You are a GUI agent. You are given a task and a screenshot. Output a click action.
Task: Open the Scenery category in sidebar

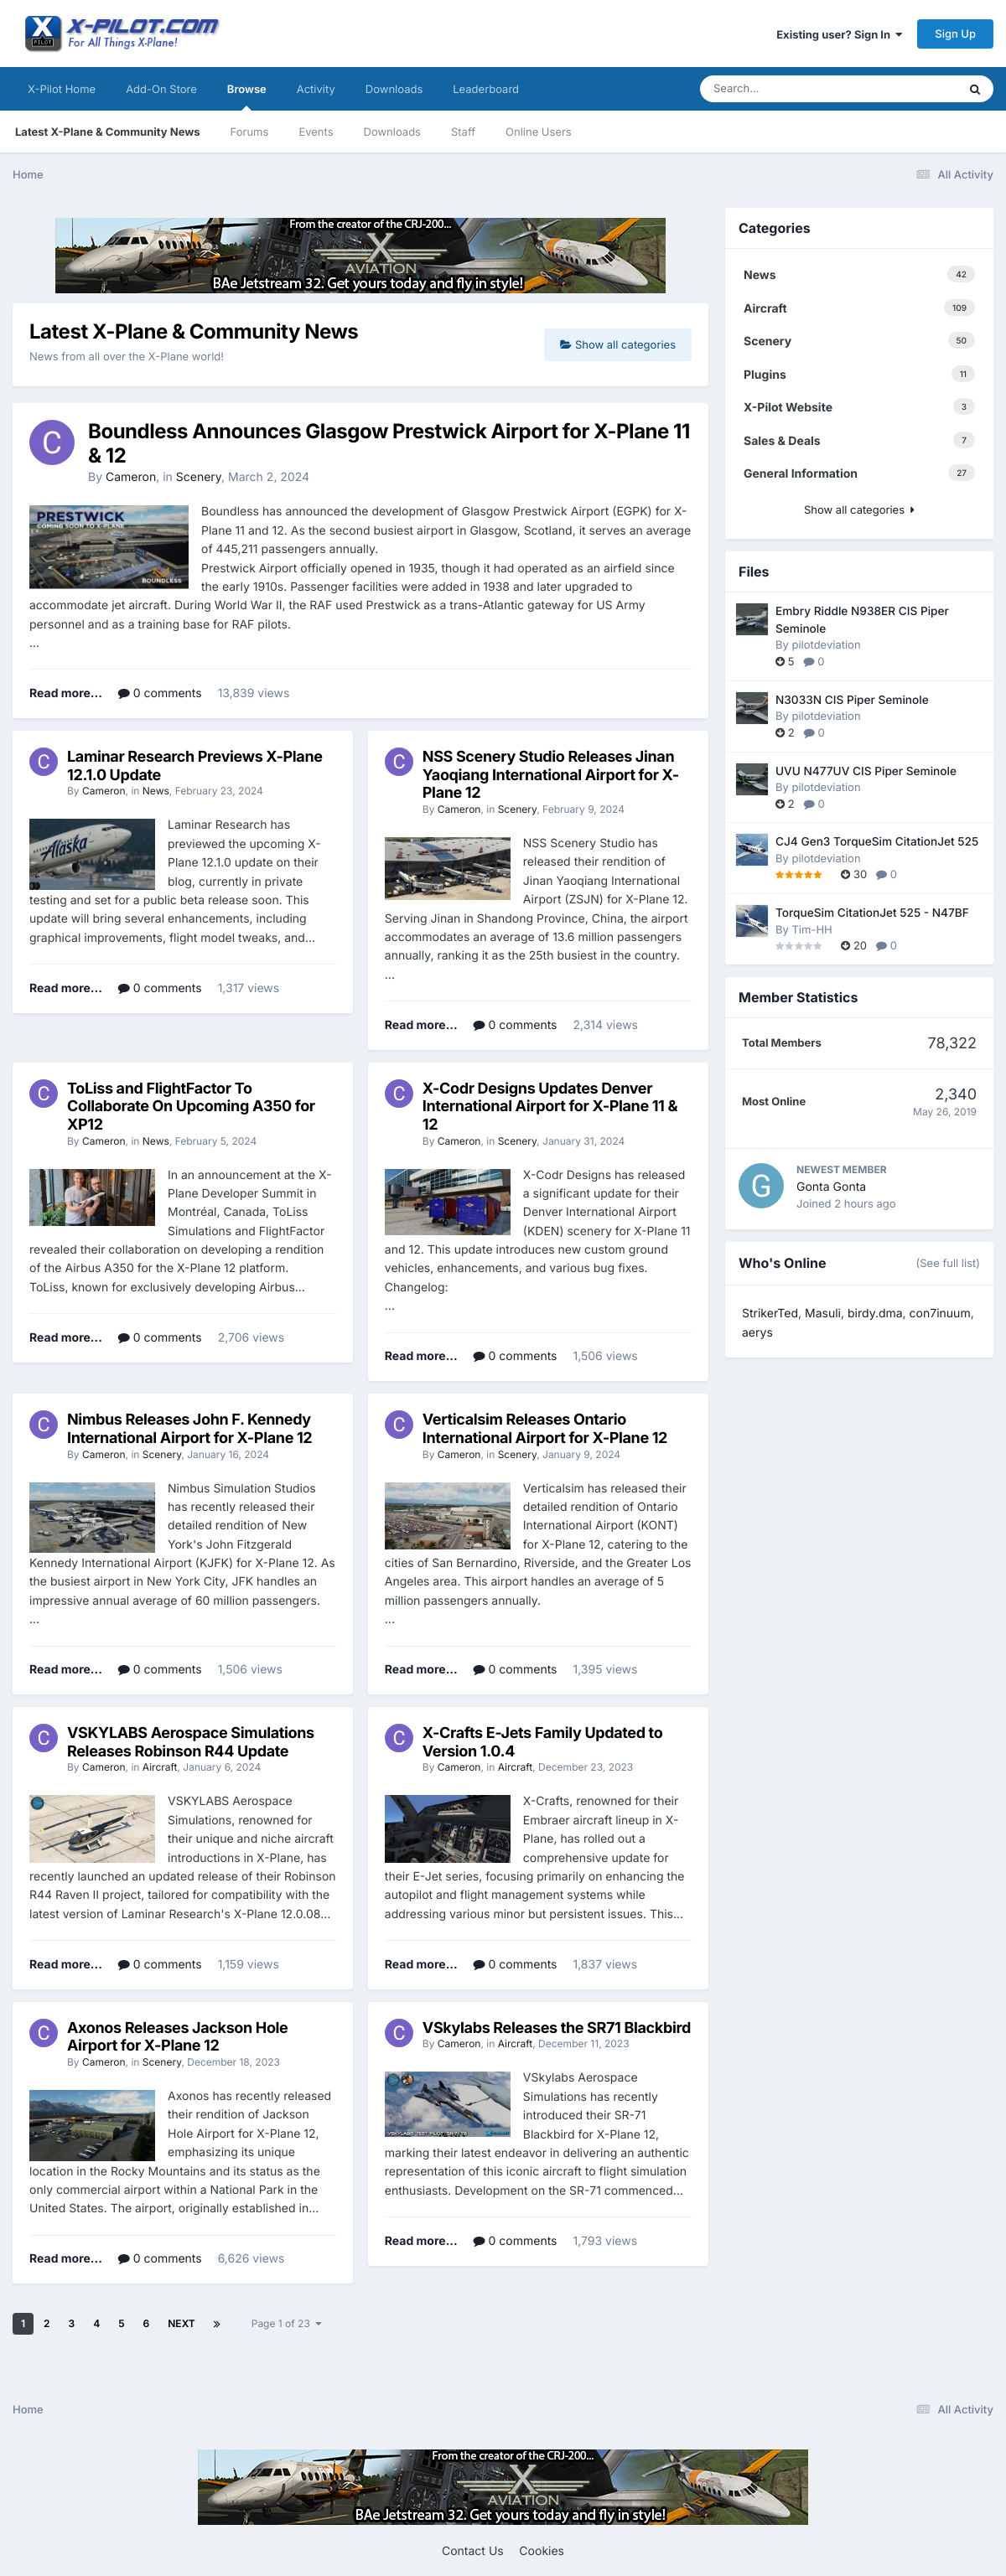coord(767,341)
